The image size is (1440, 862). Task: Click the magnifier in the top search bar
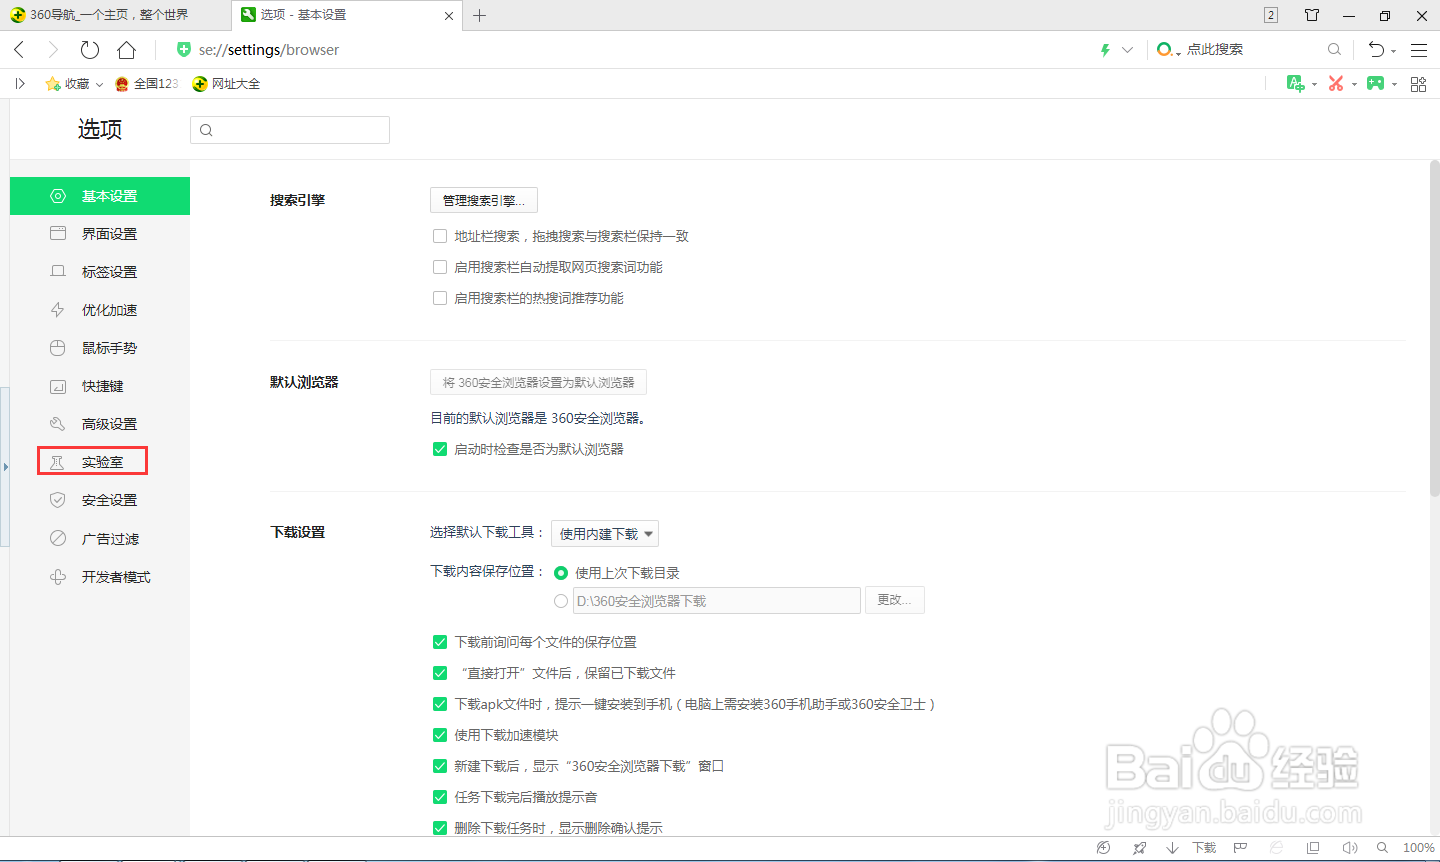tap(1334, 49)
